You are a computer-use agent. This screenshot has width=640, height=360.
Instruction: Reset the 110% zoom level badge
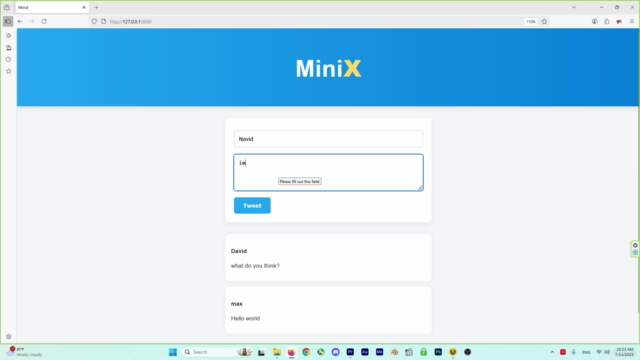(531, 21)
